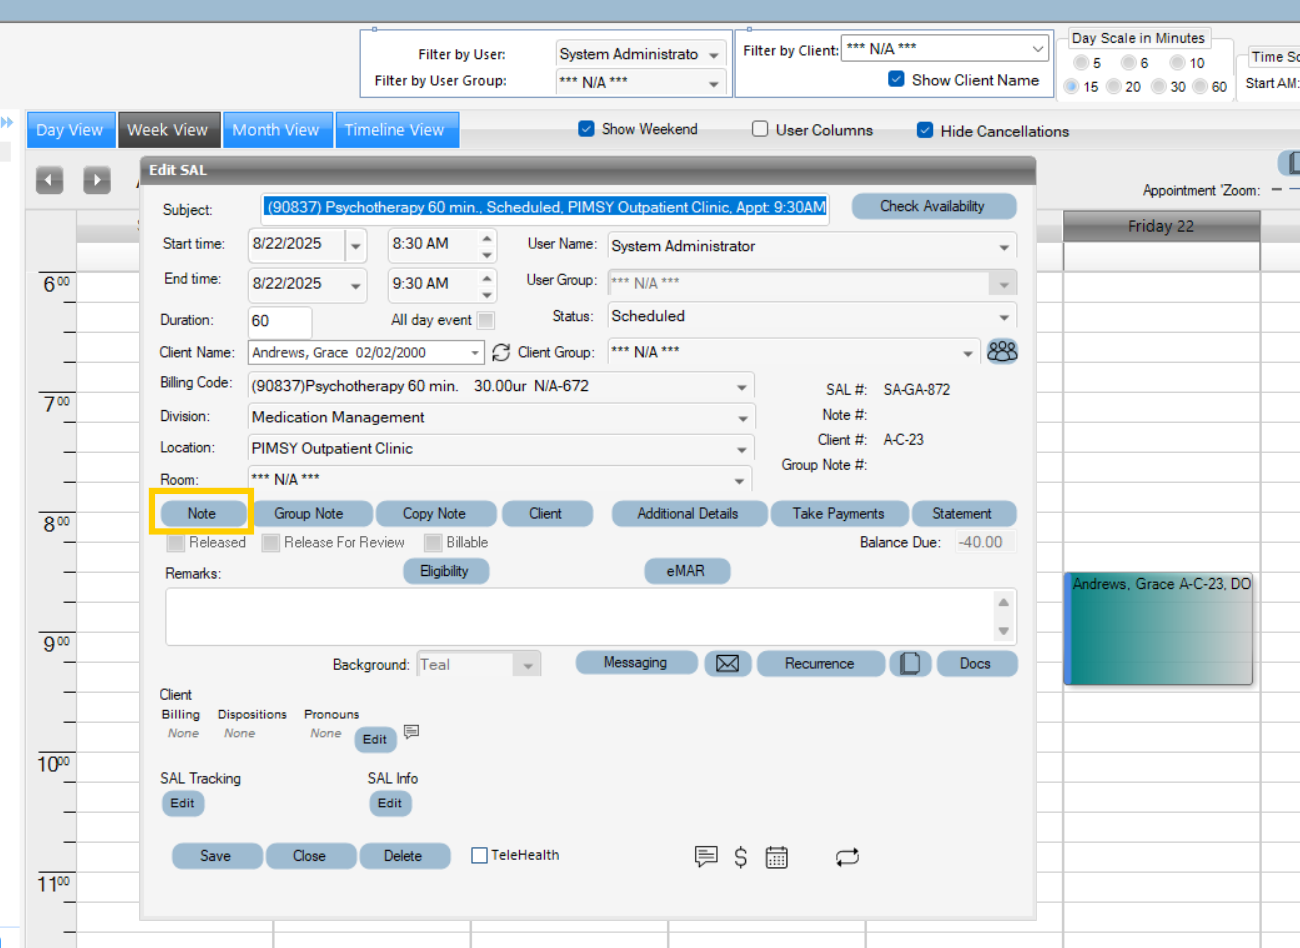Click the copy pages icon beside Recurrence
Image resolution: width=1300 pixels, height=948 pixels.
pyautogui.click(x=910, y=662)
